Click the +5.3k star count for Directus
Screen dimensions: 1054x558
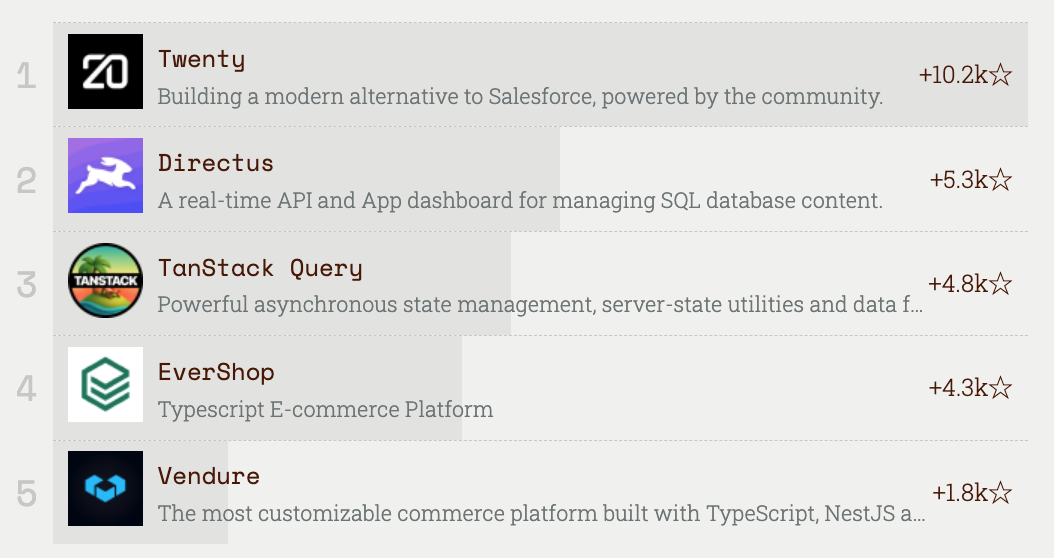click(x=970, y=180)
